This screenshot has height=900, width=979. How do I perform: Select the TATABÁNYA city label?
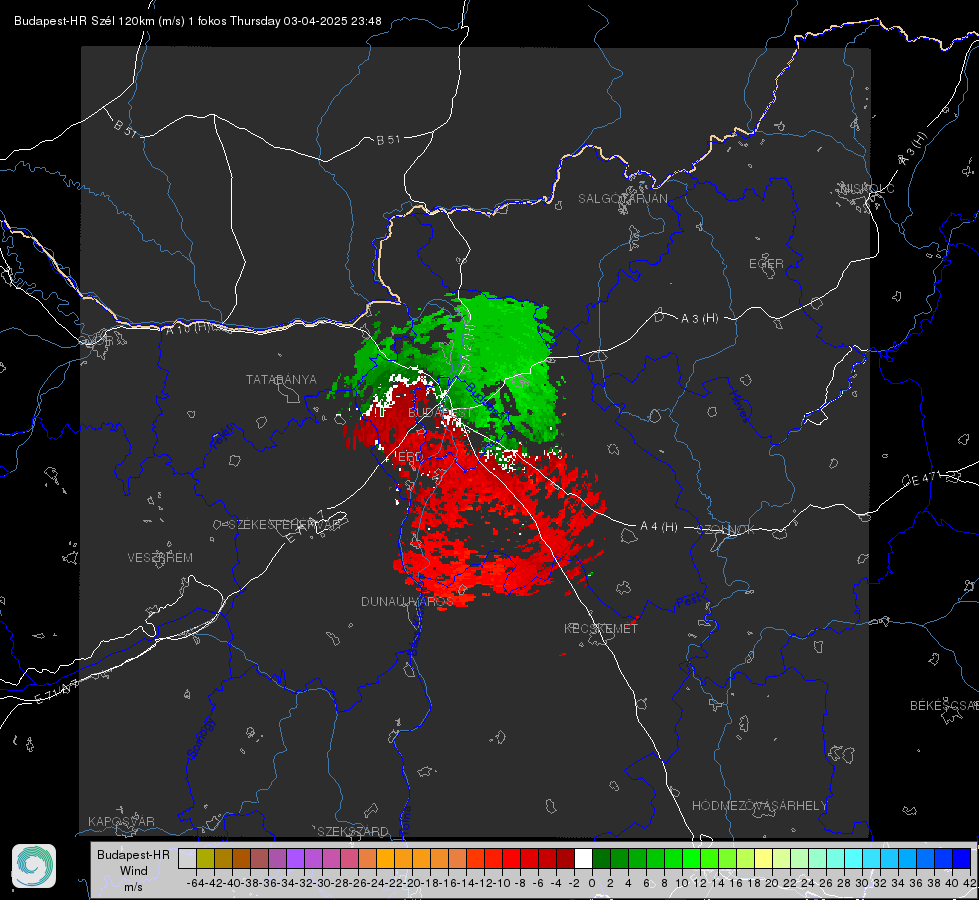click(281, 379)
